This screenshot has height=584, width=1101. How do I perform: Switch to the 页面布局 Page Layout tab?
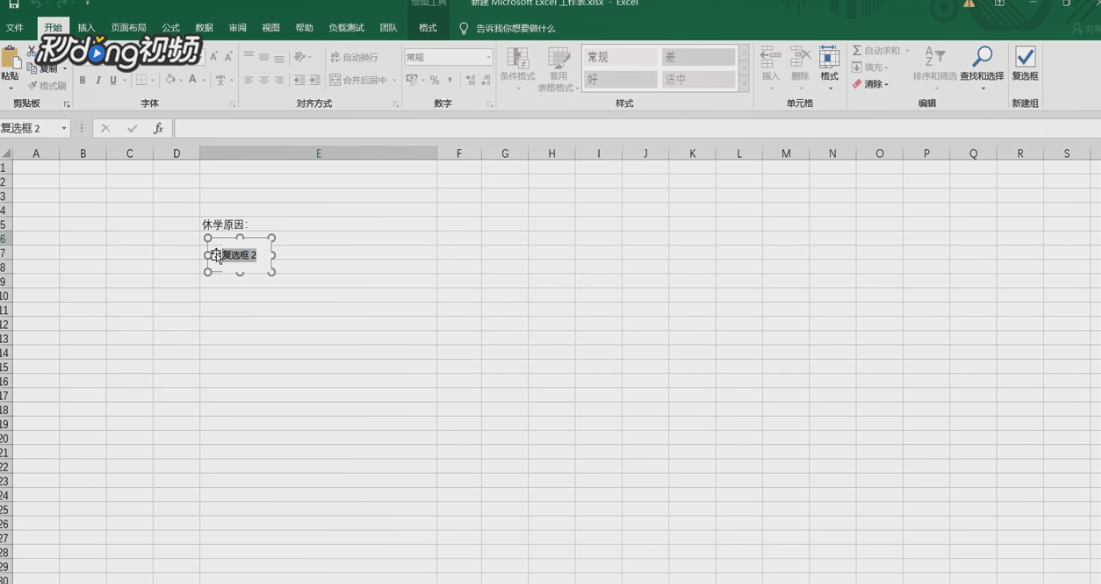coord(128,28)
